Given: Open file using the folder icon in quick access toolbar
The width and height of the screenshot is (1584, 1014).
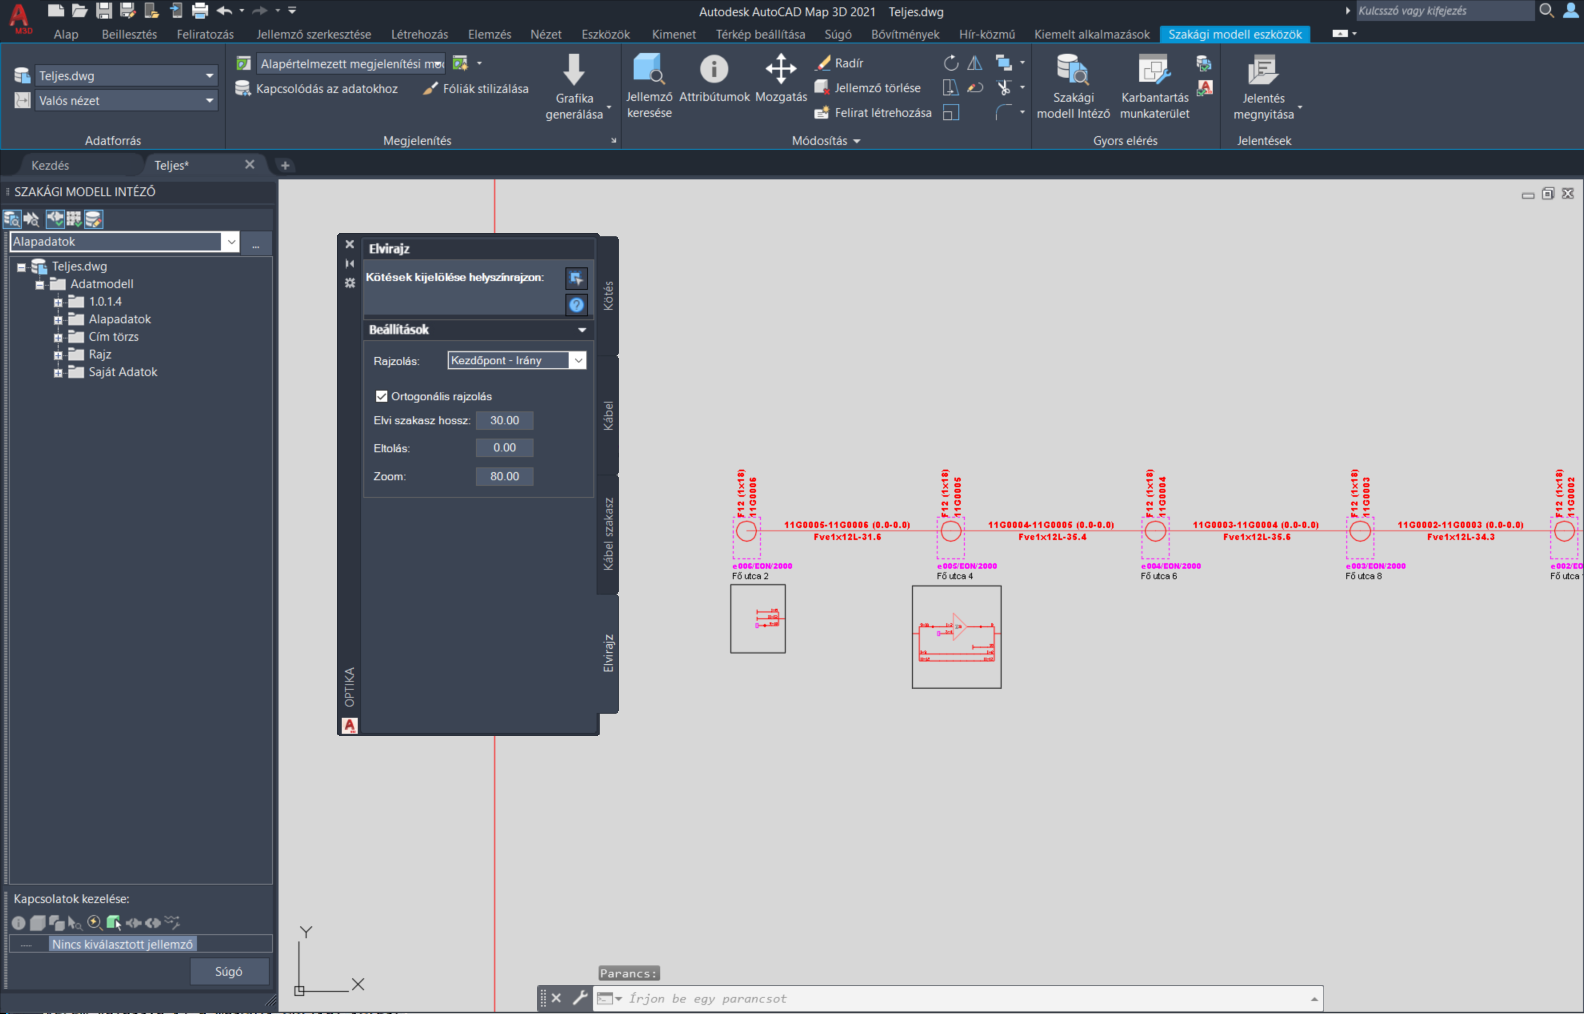Looking at the screenshot, I should point(80,10).
